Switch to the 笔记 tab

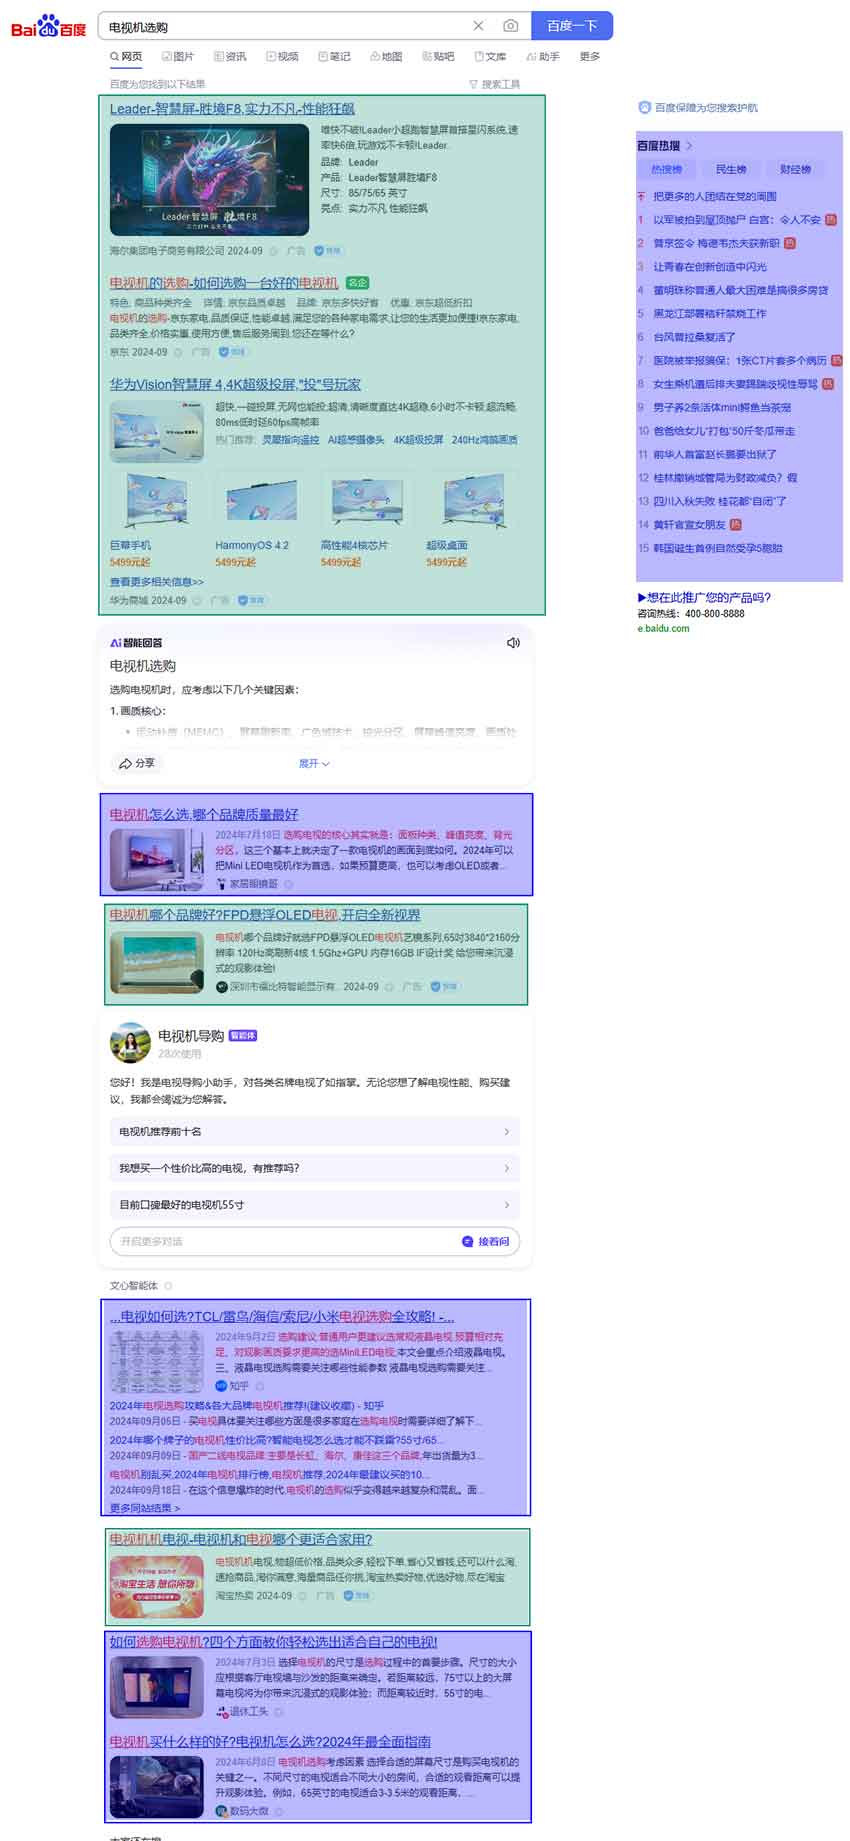point(334,57)
